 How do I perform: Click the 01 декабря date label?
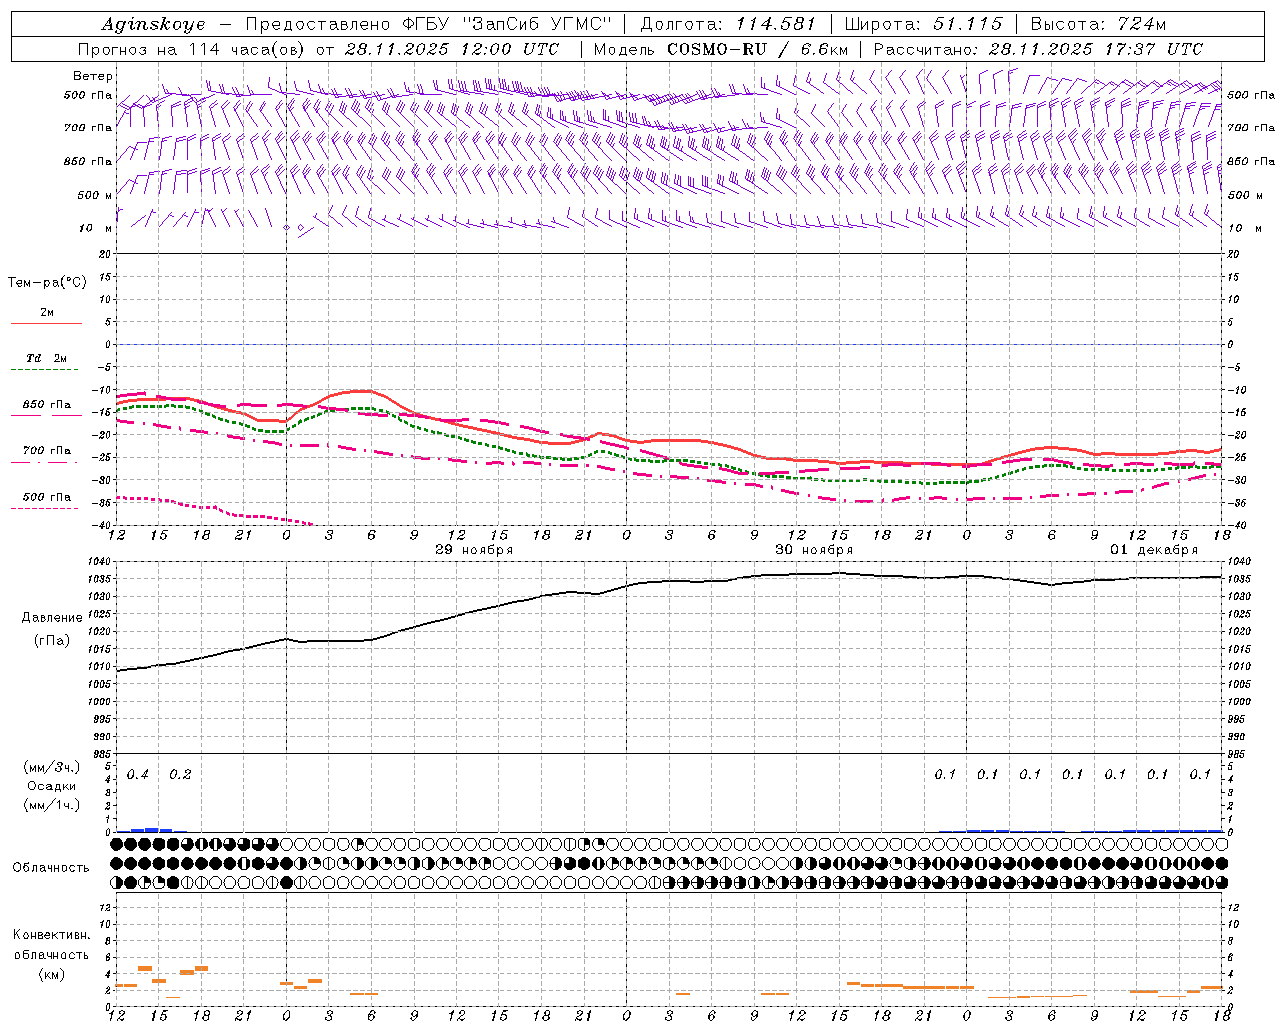1154,550
